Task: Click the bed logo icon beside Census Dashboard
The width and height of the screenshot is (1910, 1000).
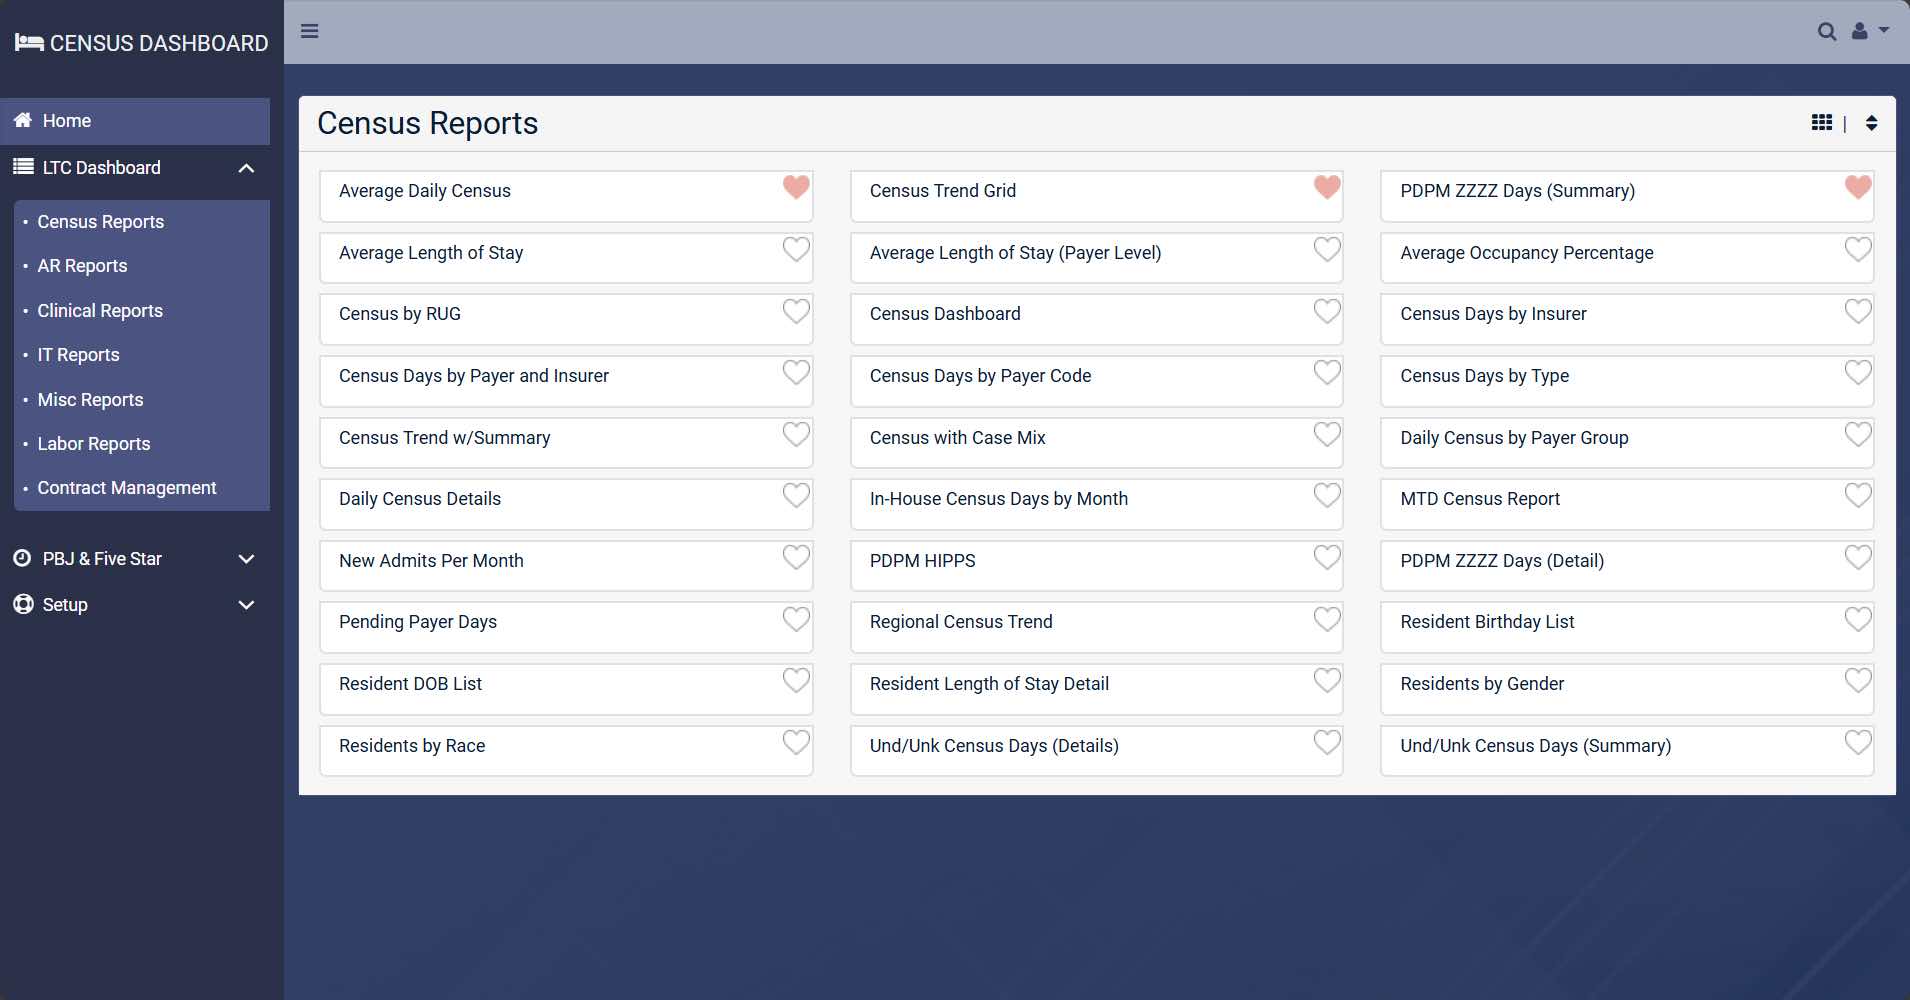Action: pyautogui.click(x=29, y=43)
